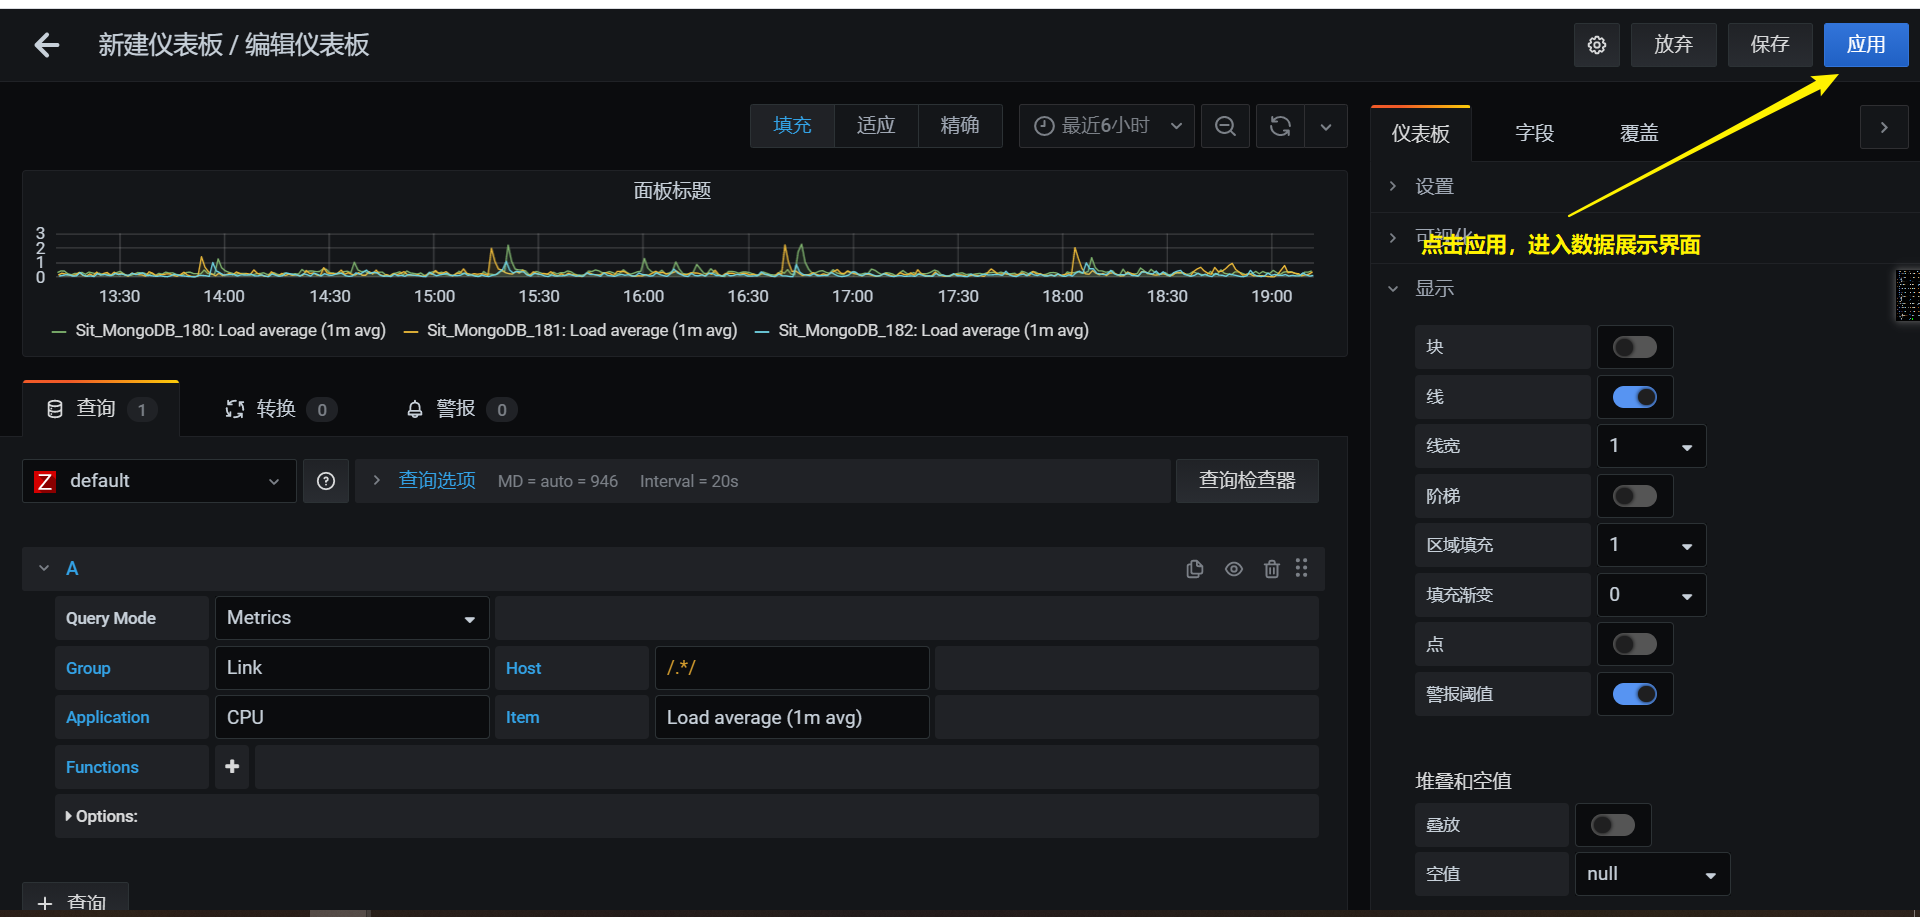Click the 放弃 discard button
The image size is (1920, 917).
click(1673, 45)
